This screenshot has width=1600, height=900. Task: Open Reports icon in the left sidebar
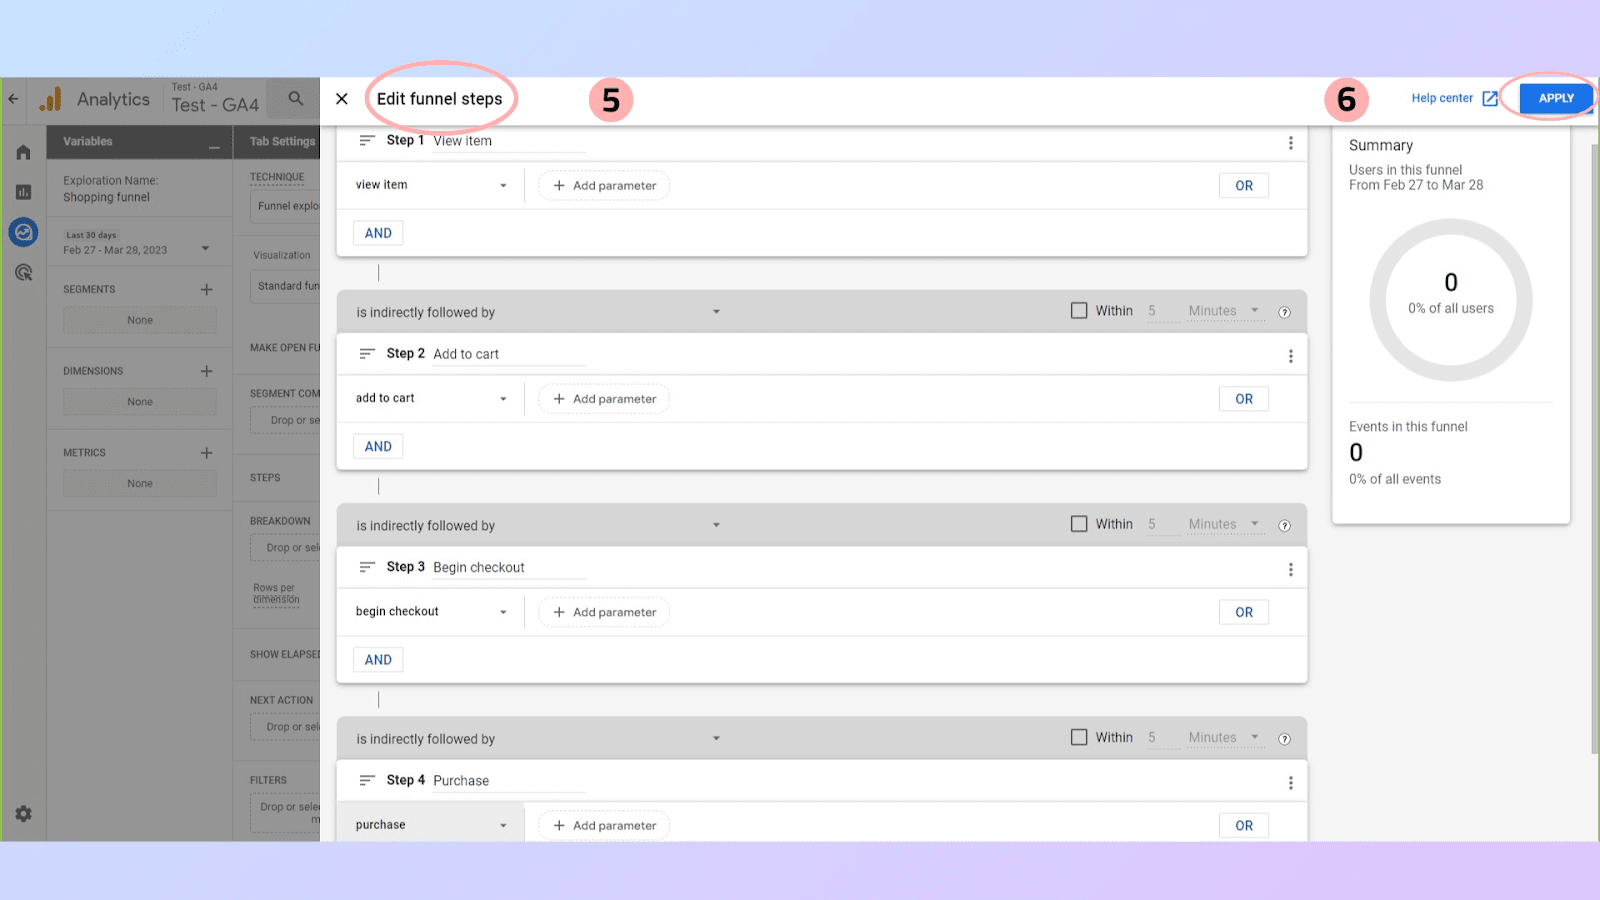point(23,192)
